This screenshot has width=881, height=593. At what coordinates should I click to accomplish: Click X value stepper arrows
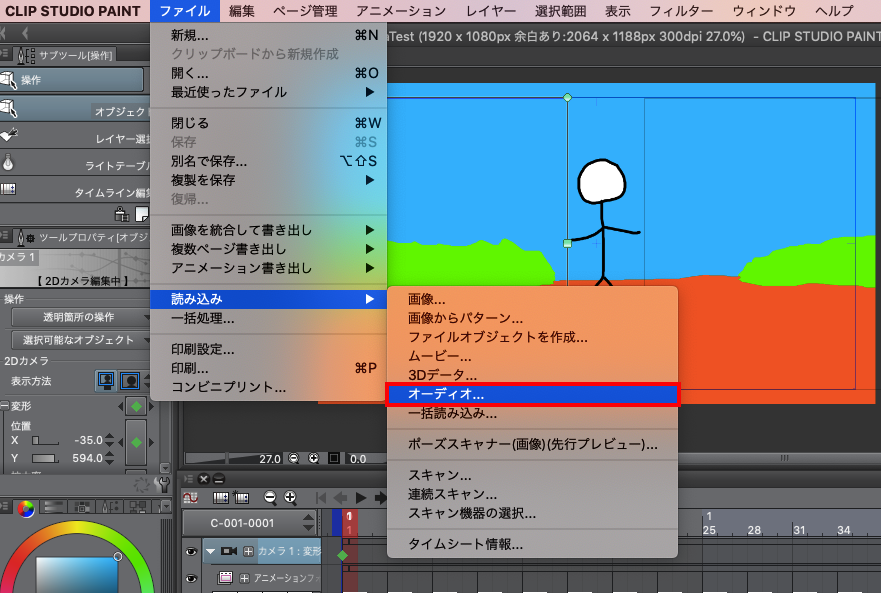tap(110, 440)
